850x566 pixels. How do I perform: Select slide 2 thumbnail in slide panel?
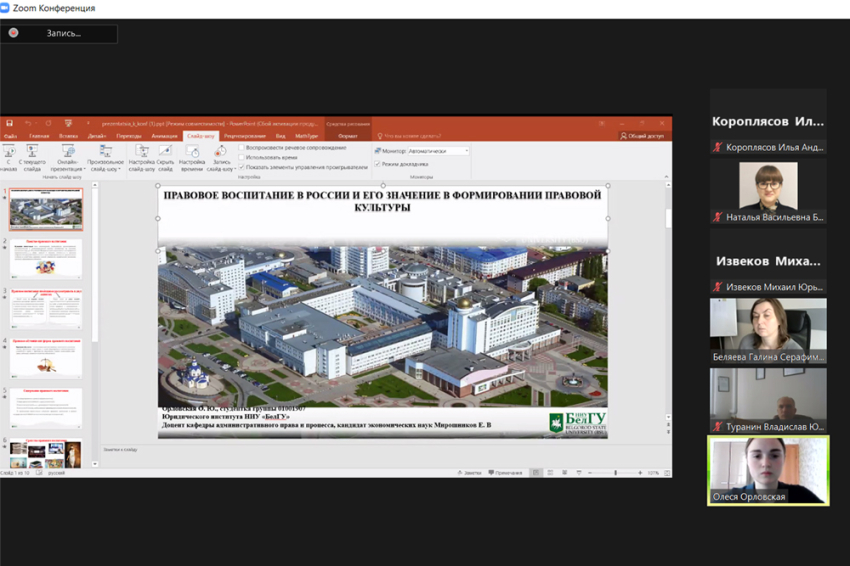click(x=47, y=258)
